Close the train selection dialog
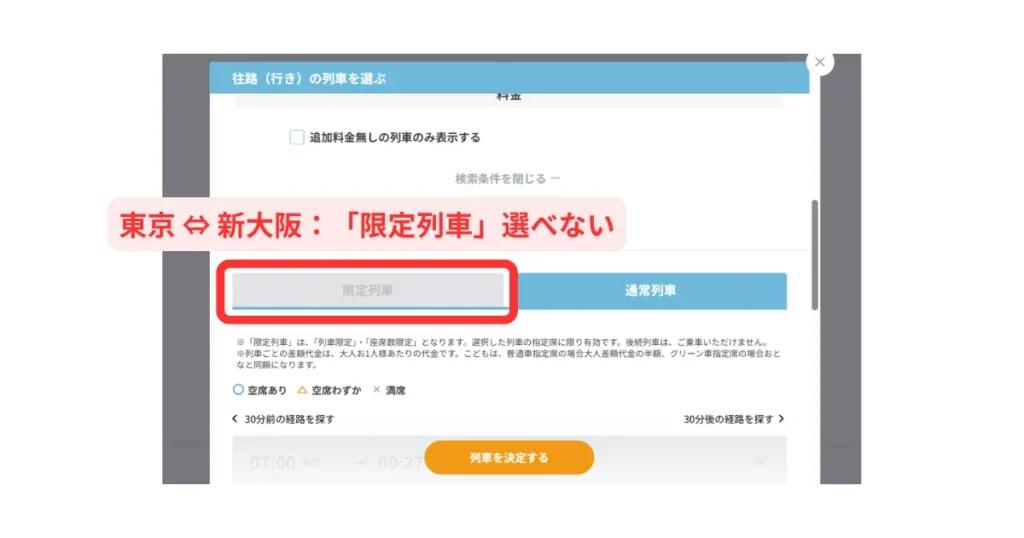 [820, 62]
